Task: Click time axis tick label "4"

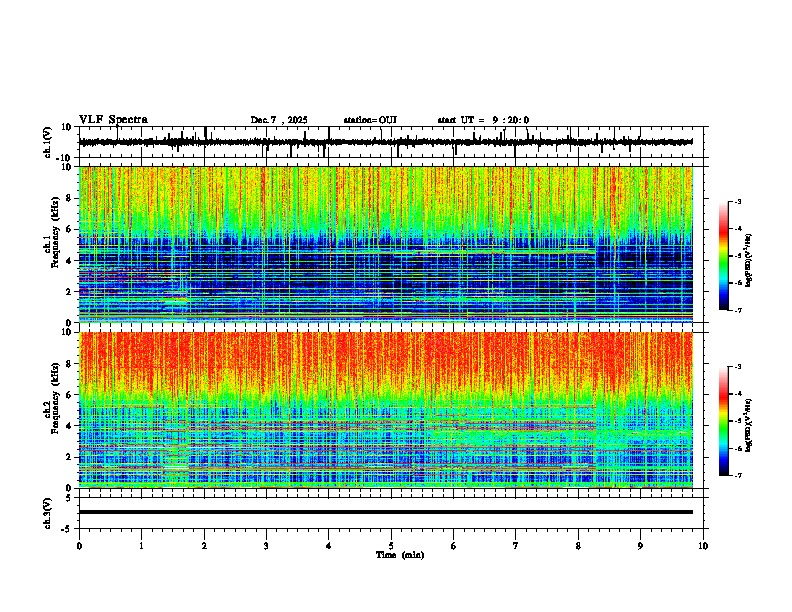Action: point(329,546)
